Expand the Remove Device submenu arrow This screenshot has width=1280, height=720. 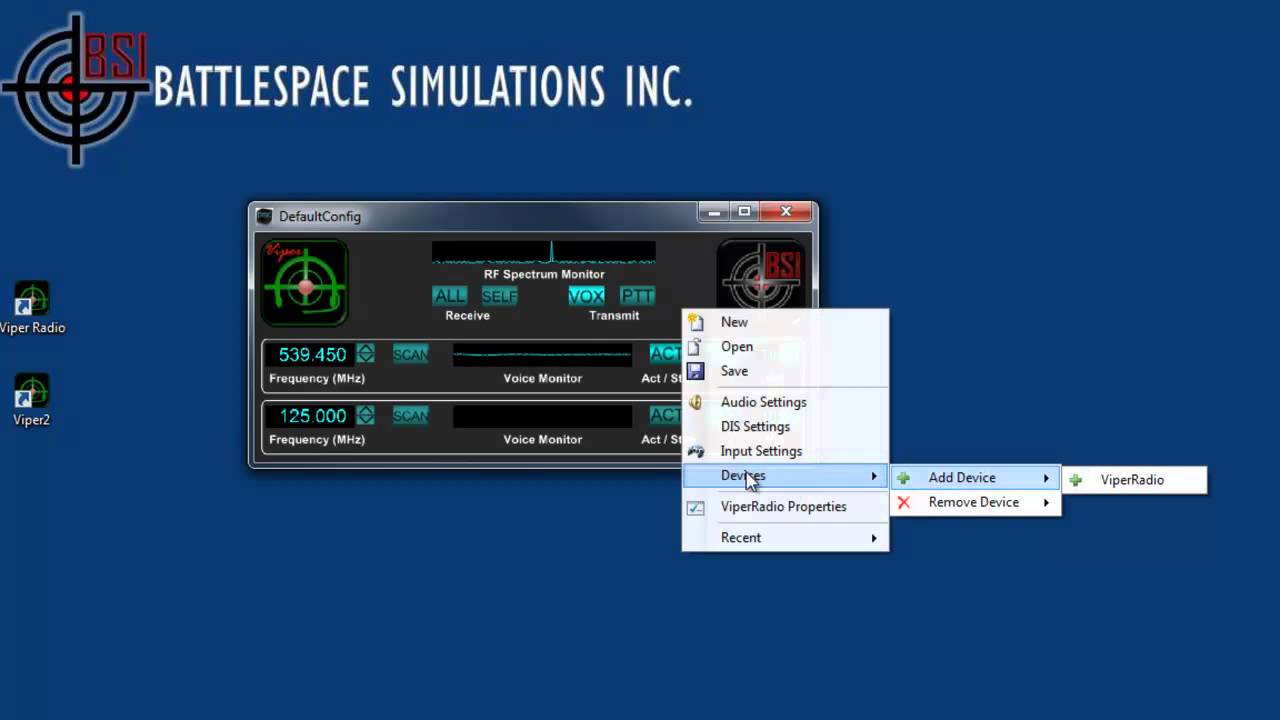coord(1047,502)
